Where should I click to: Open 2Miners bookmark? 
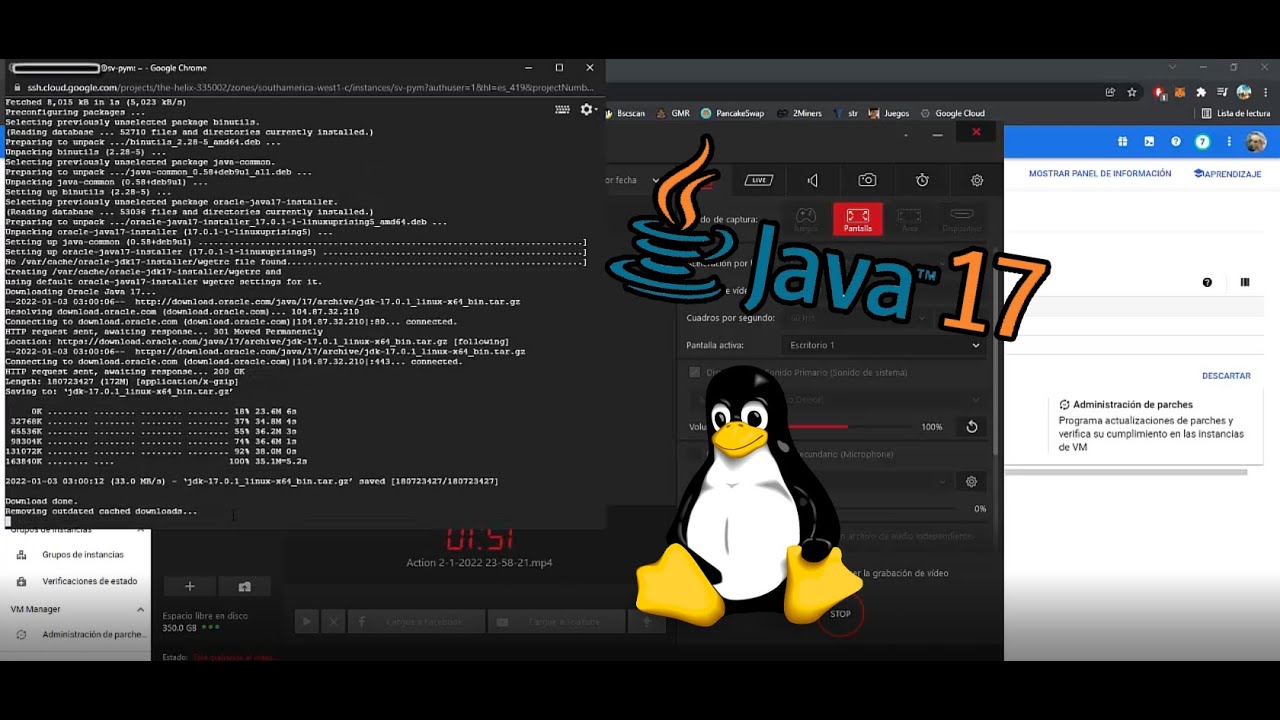coord(801,113)
